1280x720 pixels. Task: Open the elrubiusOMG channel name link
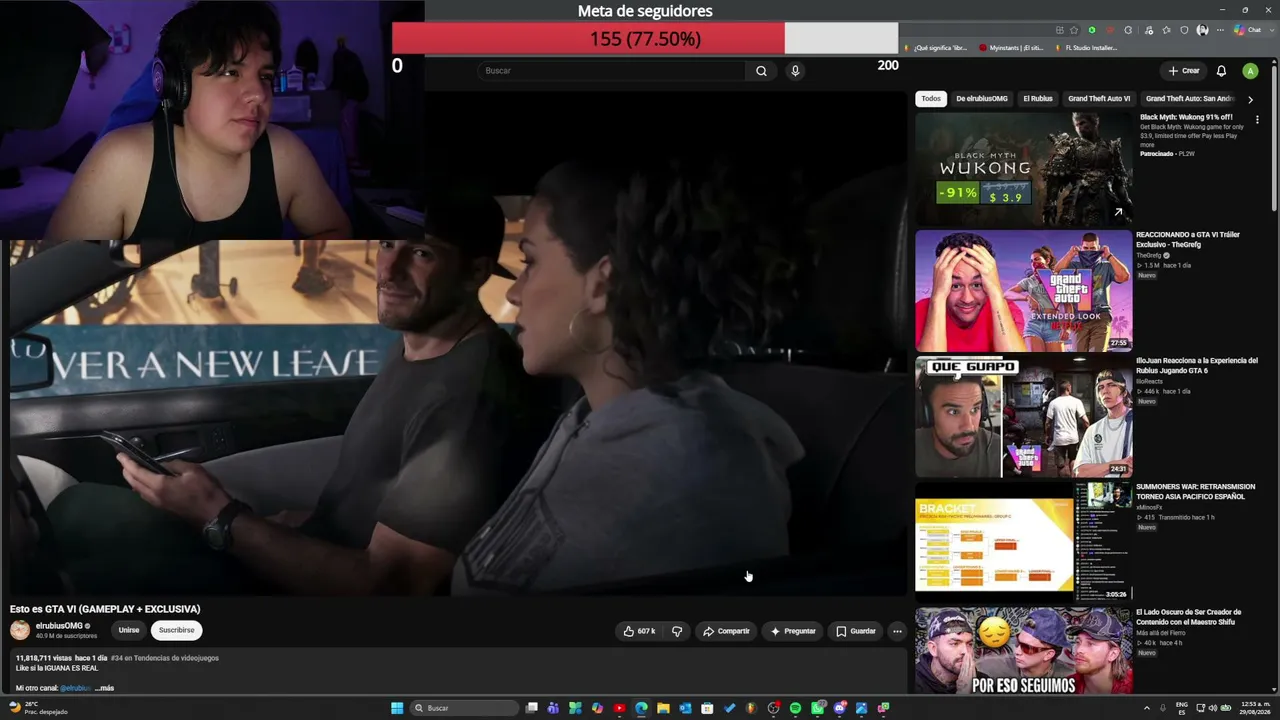(59, 626)
